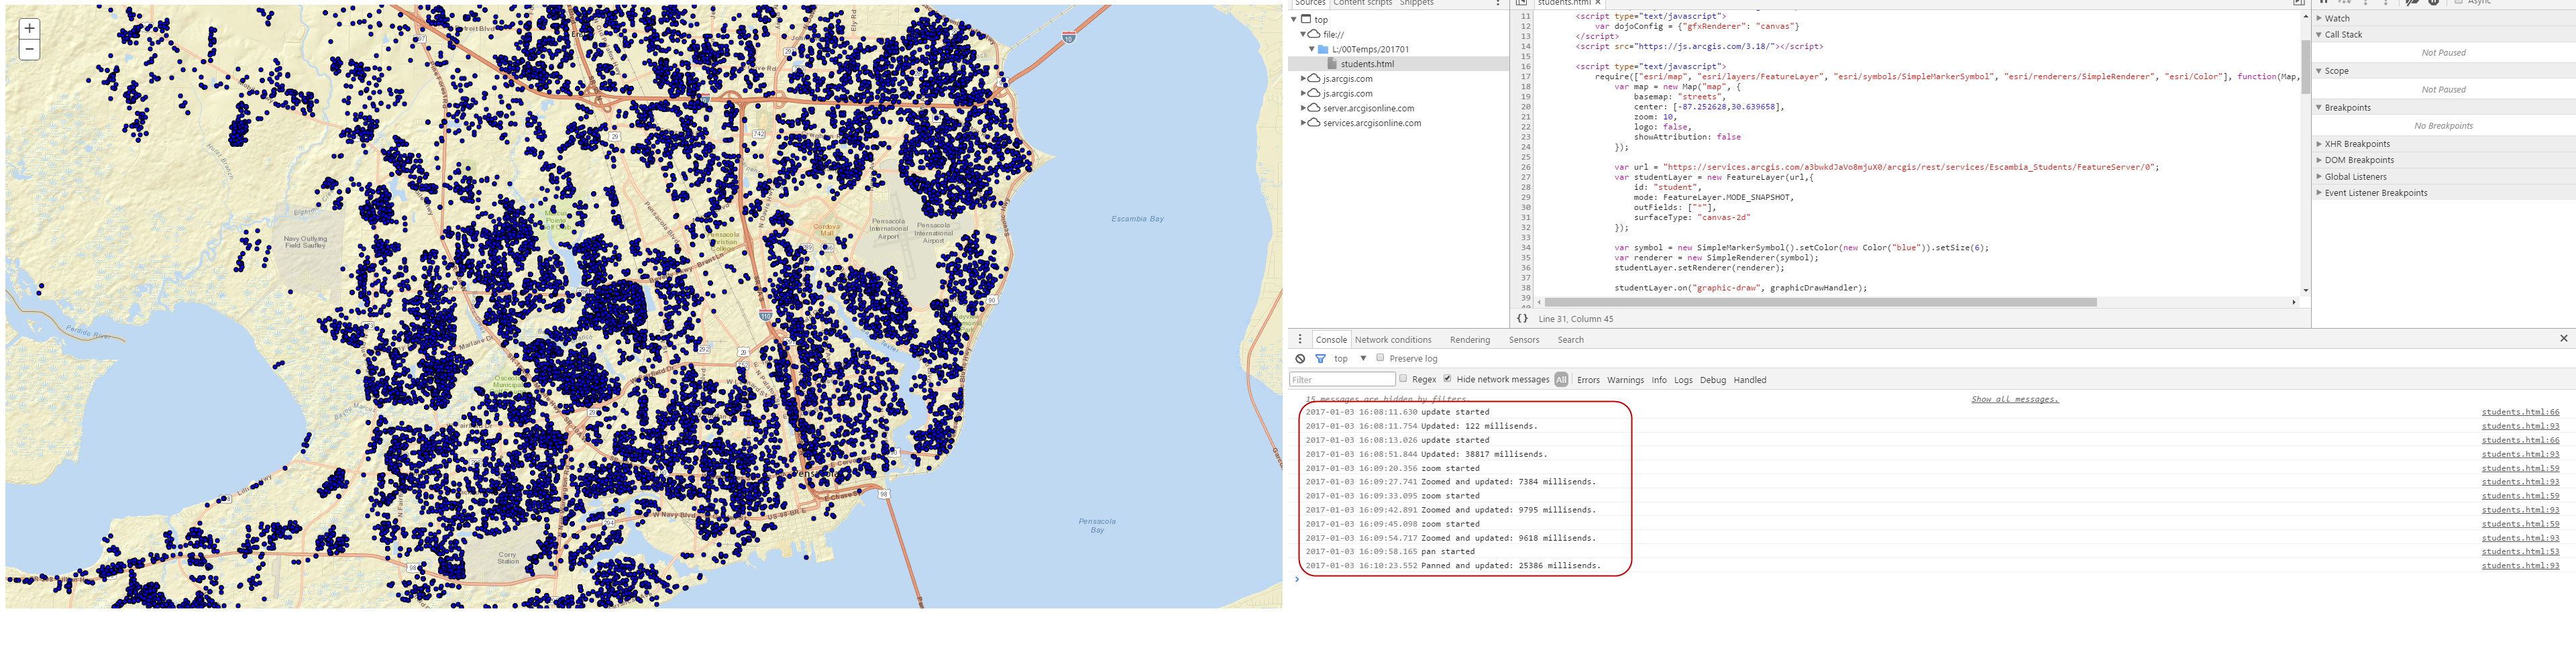The width and height of the screenshot is (2576, 648).
Task: Filter console by Warnings
Action: click(x=1625, y=380)
